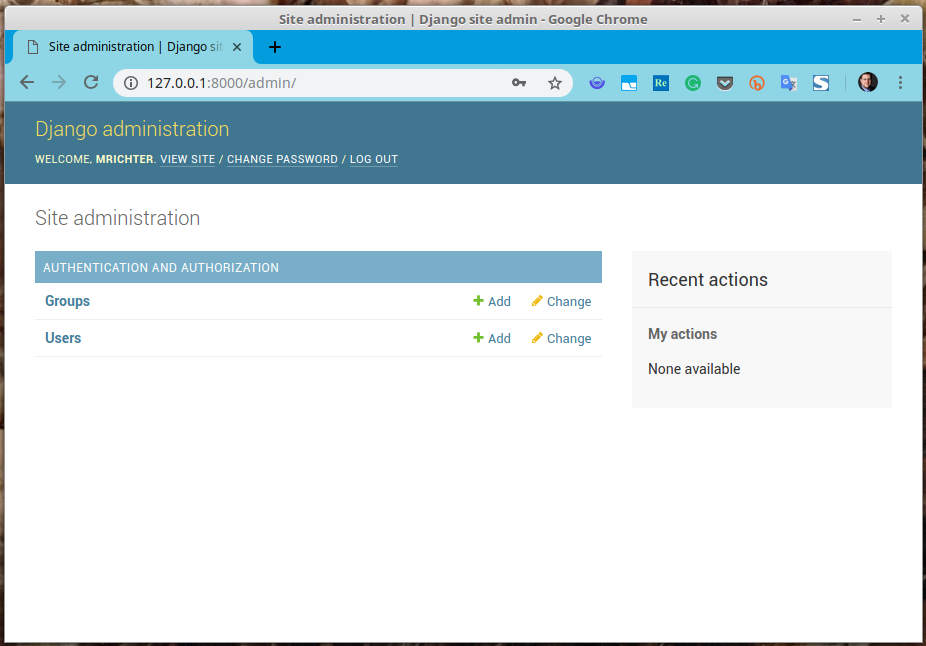Bookmark this page with the star
Image resolution: width=926 pixels, height=646 pixels.
point(555,83)
